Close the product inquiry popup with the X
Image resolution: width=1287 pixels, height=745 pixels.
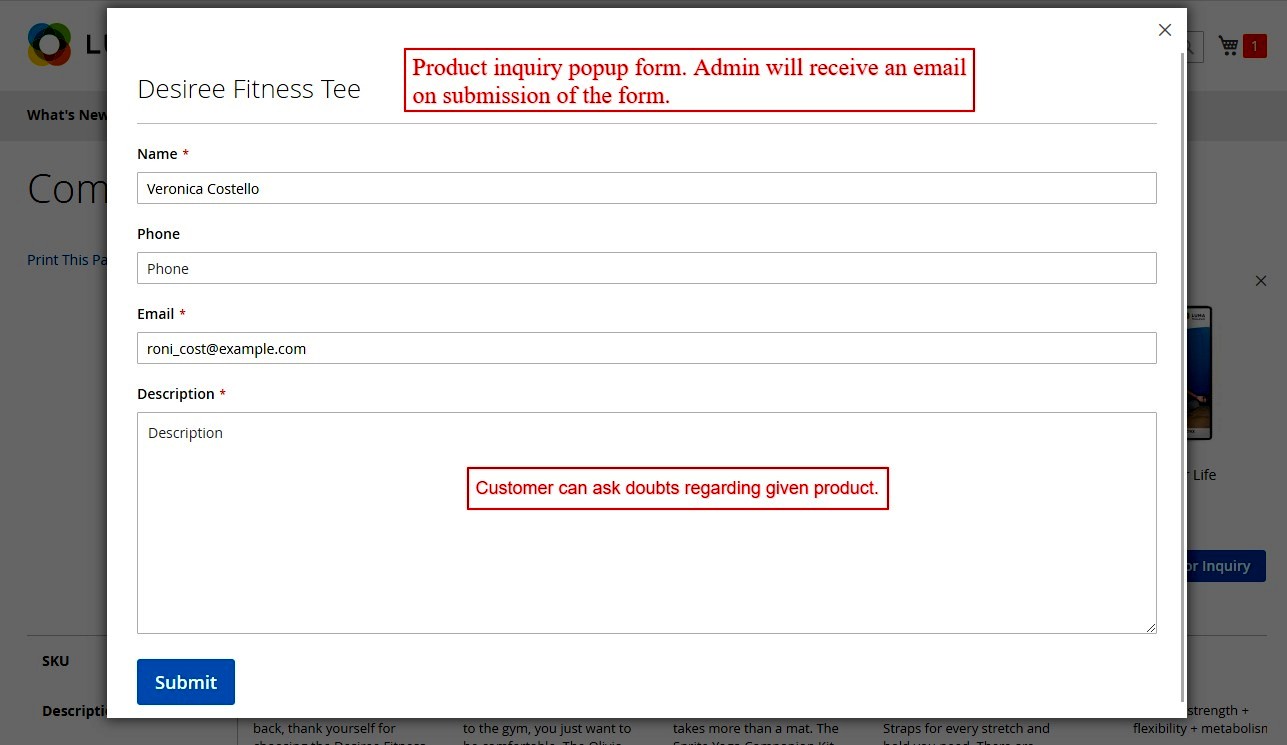1164,30
